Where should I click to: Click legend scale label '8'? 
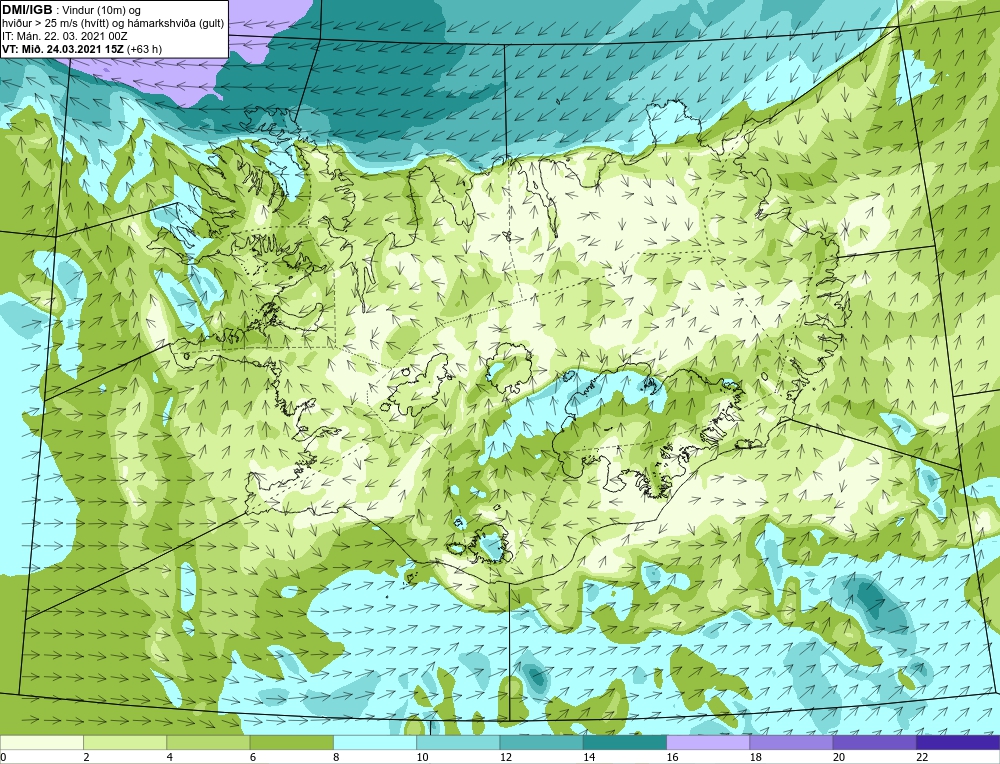tap(336, 757)
